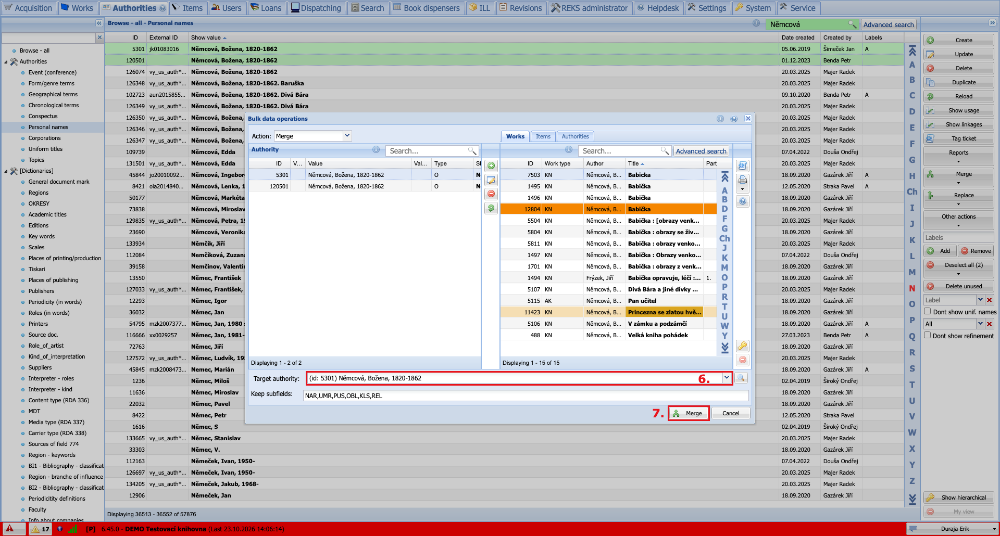Click letter N in the main alphabet index
Viewport: 1000px width, 536px height.
point(912,288)
